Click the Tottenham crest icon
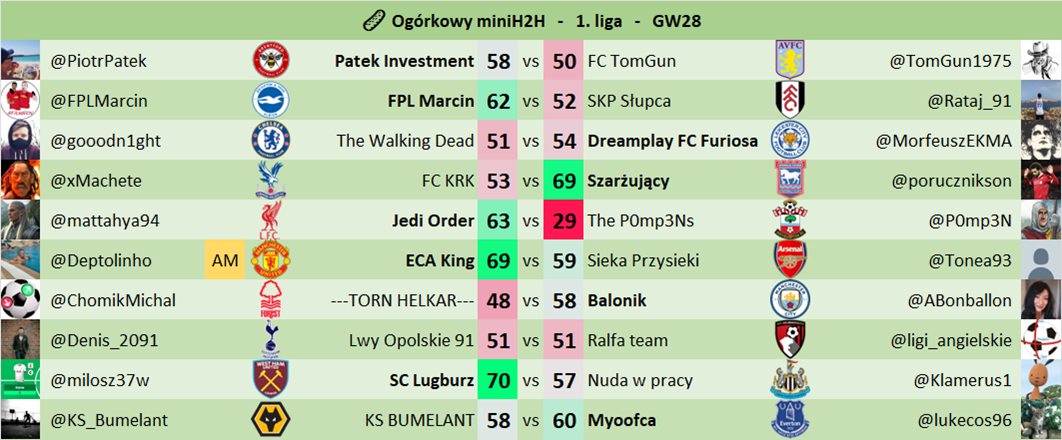The width and height of the screenshot is (1062, 440). point(270,341)
